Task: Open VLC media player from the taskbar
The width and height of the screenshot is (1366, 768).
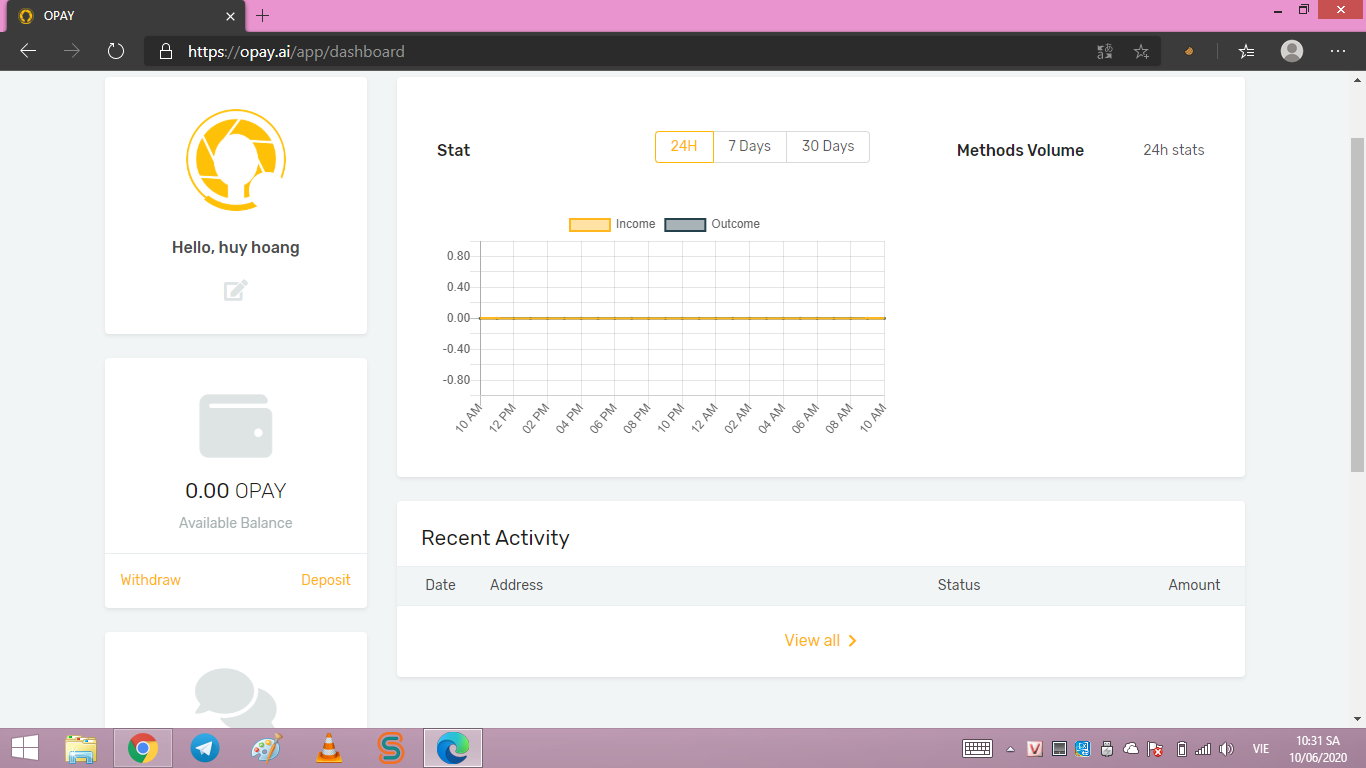Action: point(329,748)
